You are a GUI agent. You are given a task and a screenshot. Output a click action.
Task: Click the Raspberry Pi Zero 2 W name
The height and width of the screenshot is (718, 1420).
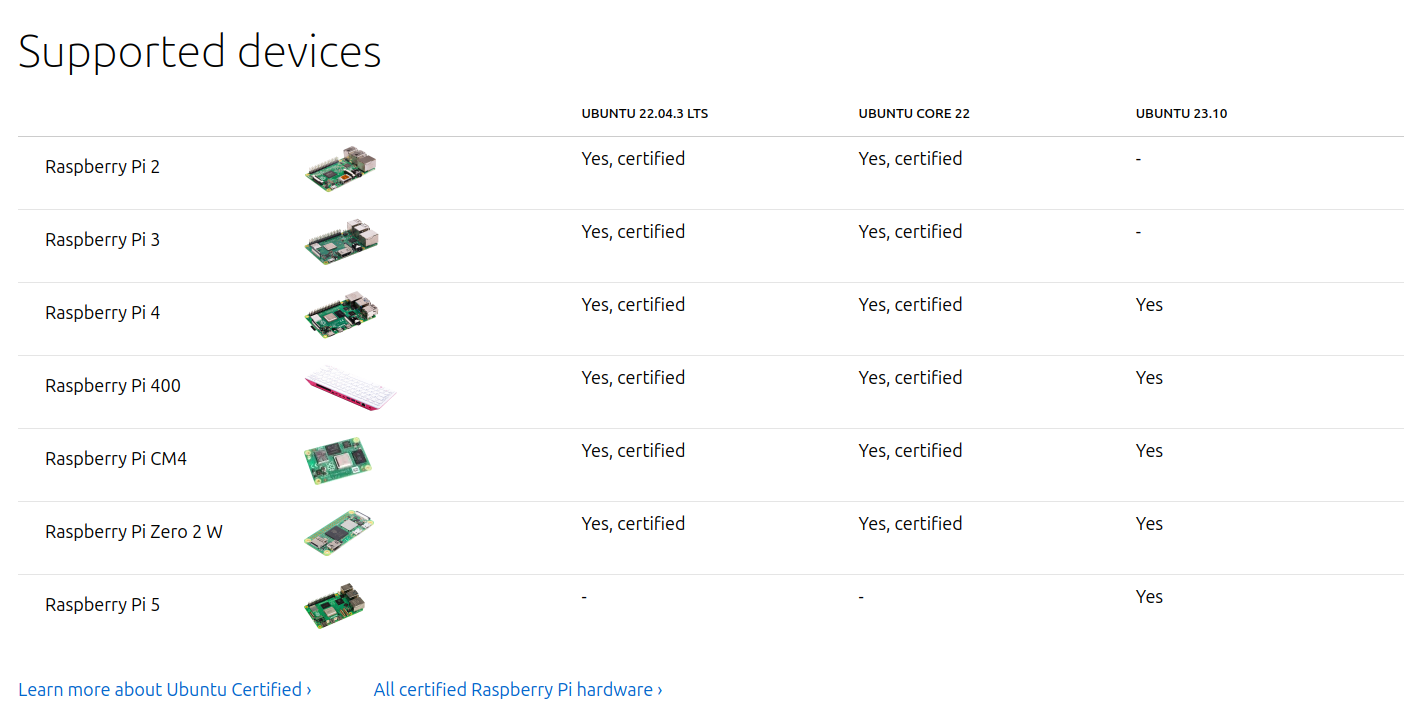click(134, 531)
